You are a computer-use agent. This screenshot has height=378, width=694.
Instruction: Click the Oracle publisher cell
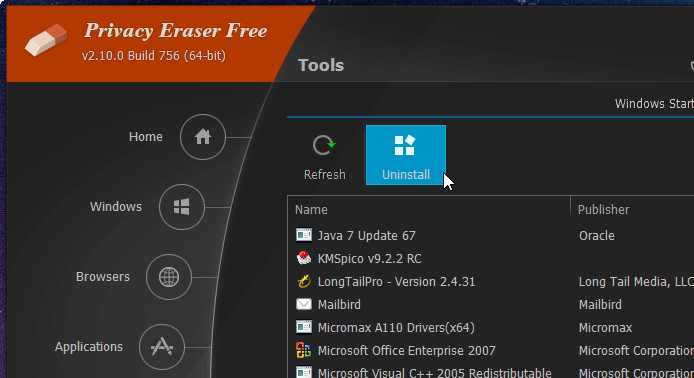click(x=597, y=235)
